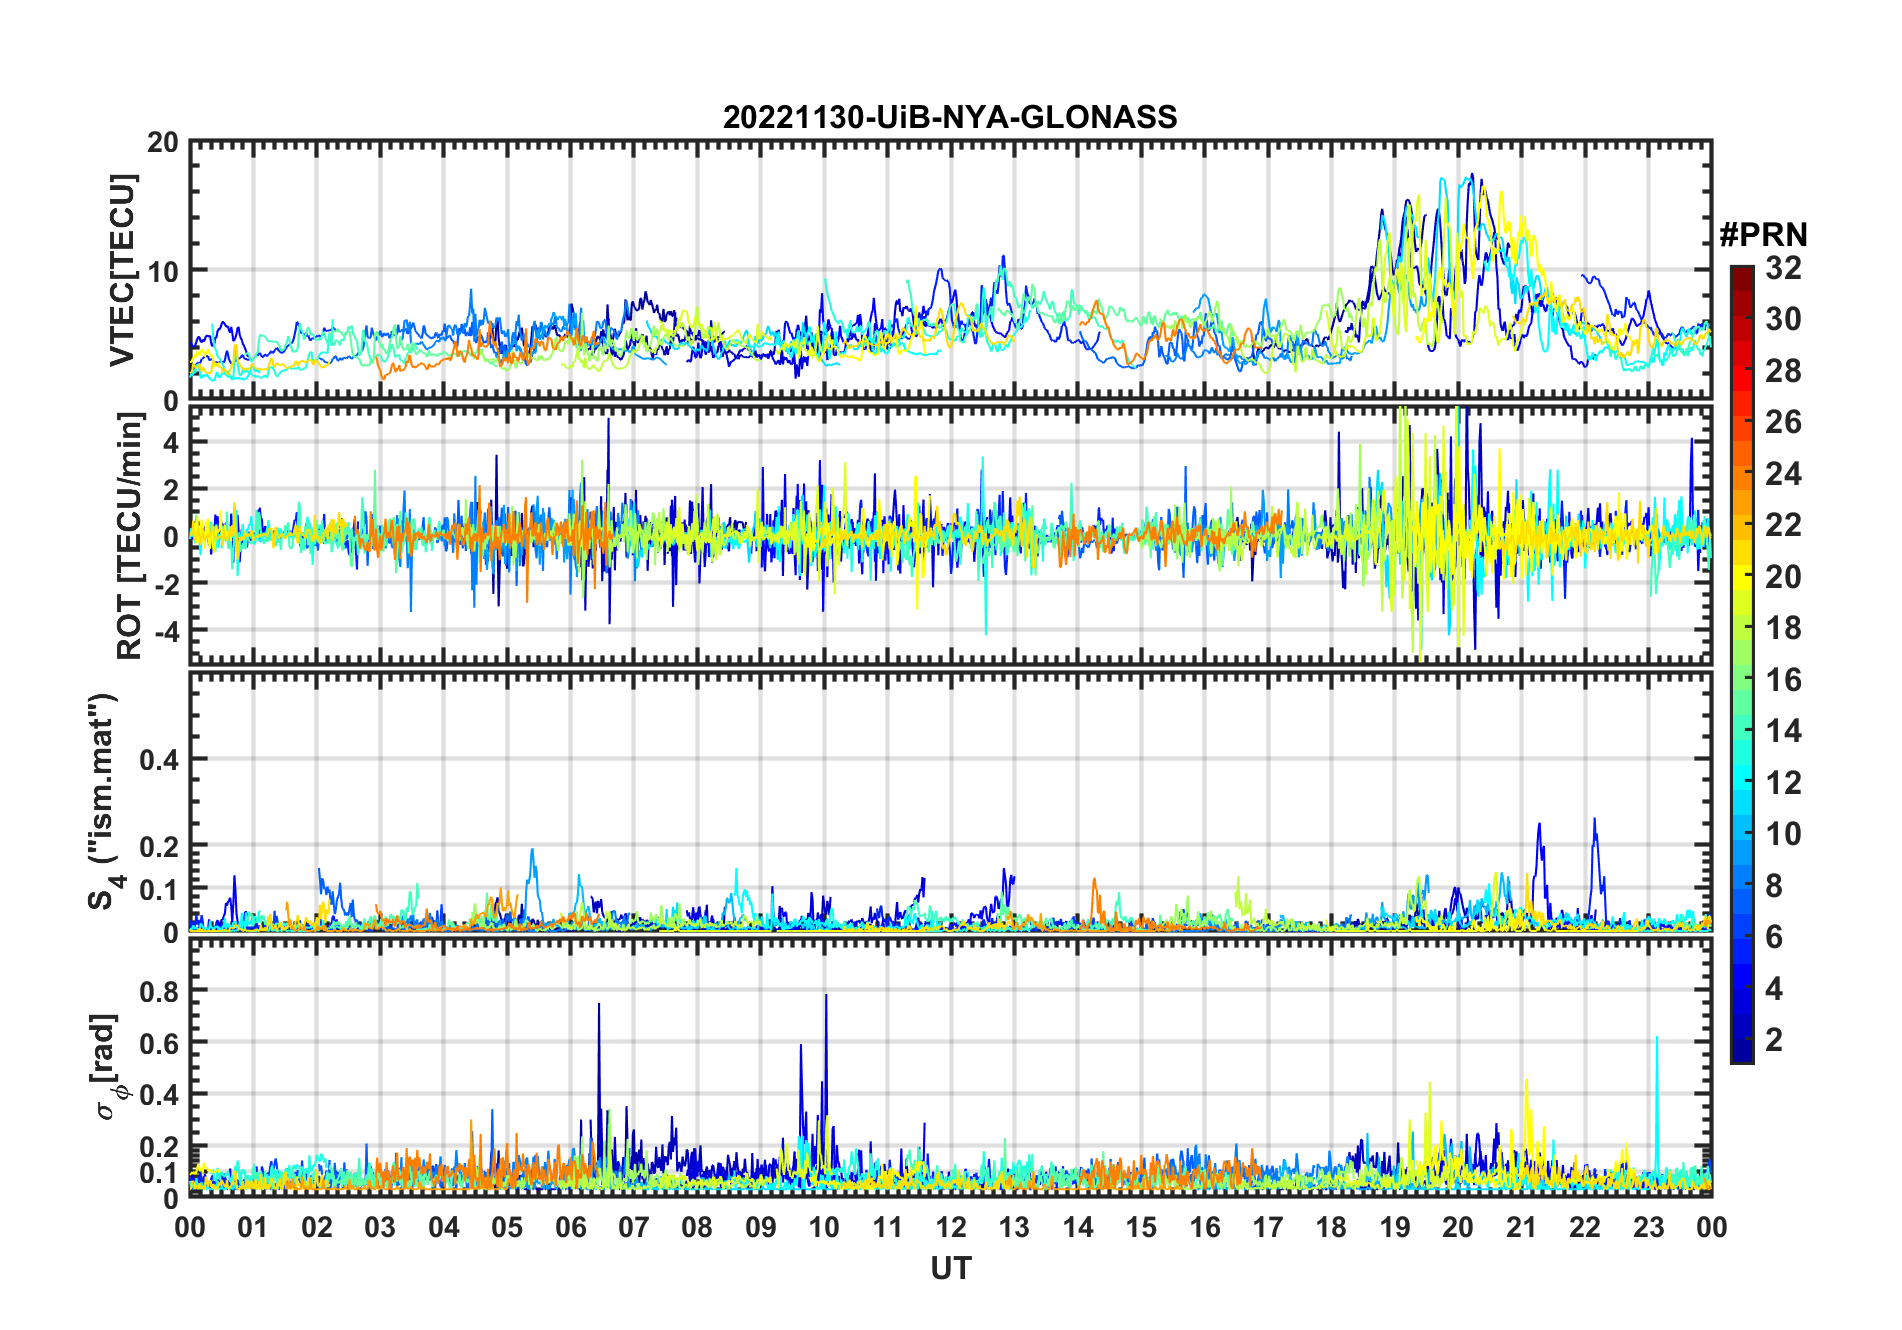This screenshot has width=1902, height=1330.
Task: Click the VTEC[TECU] y-axis label
Action: click(x=122, y=271)
